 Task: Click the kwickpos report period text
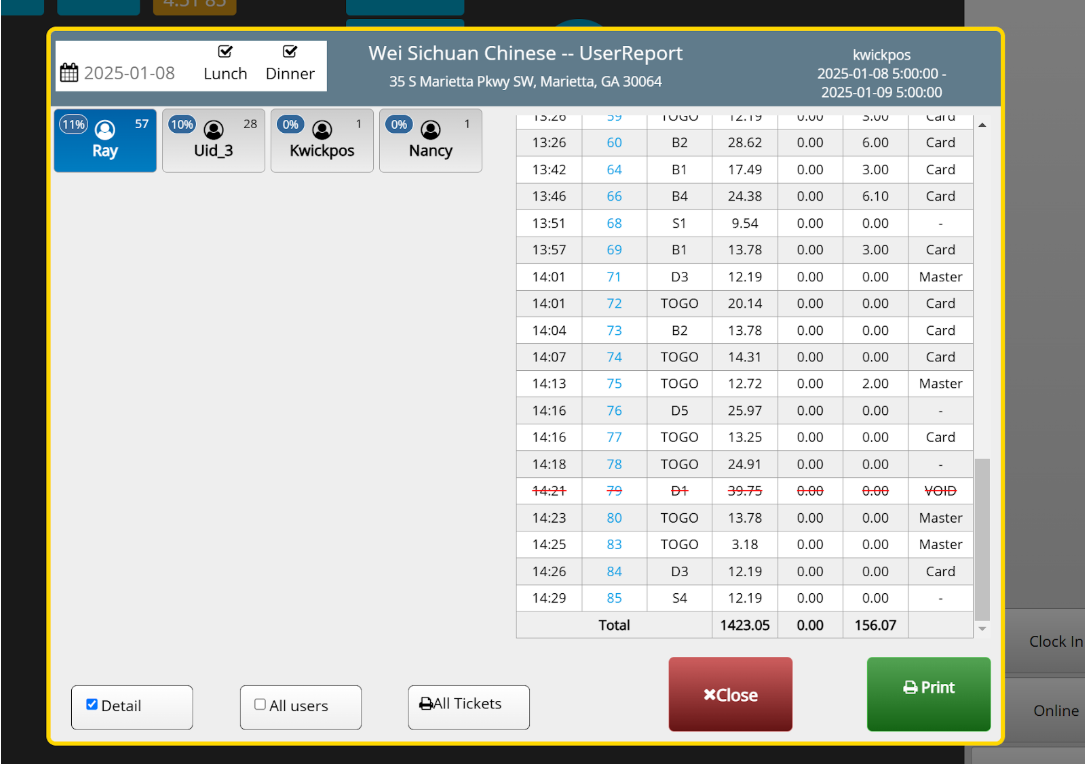pyautogui.click(x=882, y=73)
